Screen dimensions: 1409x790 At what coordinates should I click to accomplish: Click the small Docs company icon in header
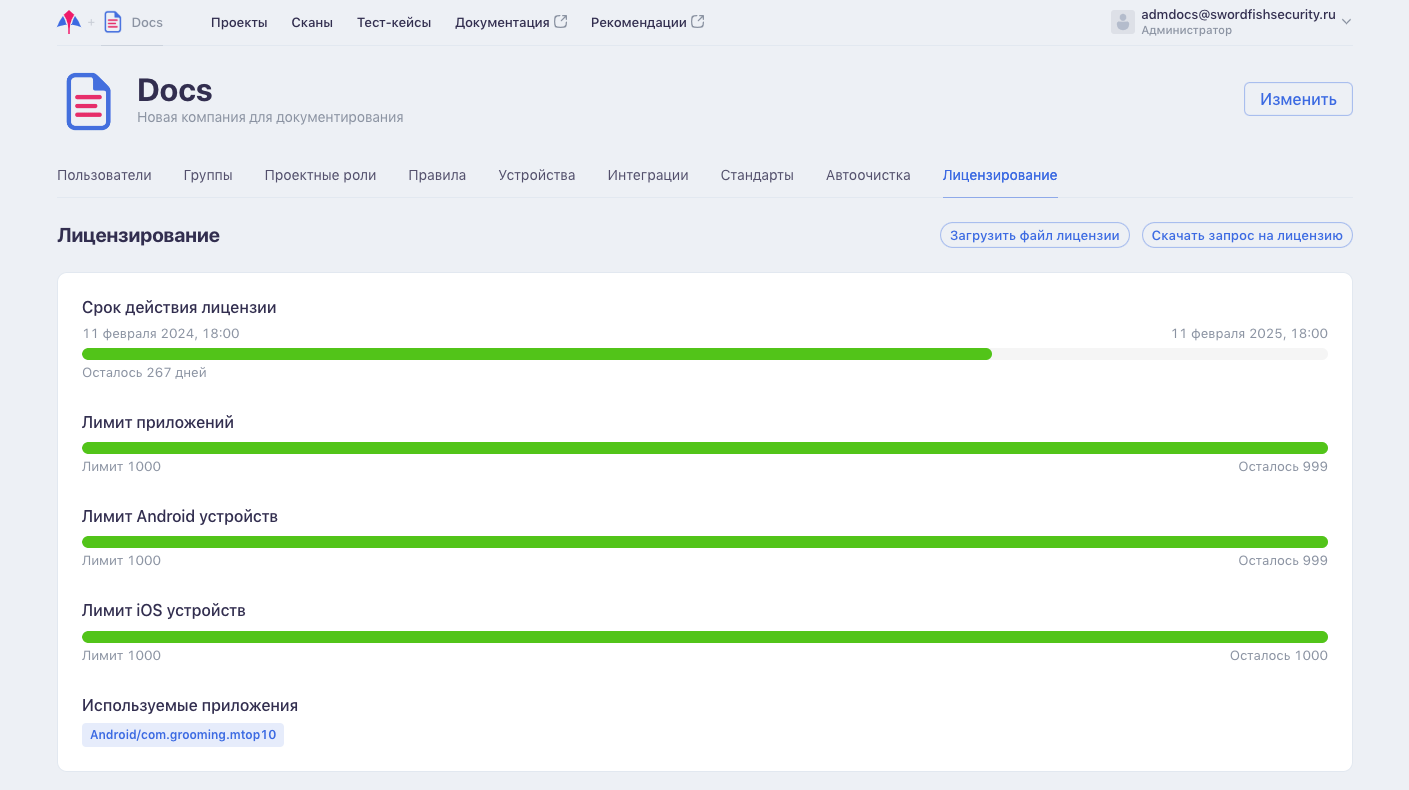(113, 22)
